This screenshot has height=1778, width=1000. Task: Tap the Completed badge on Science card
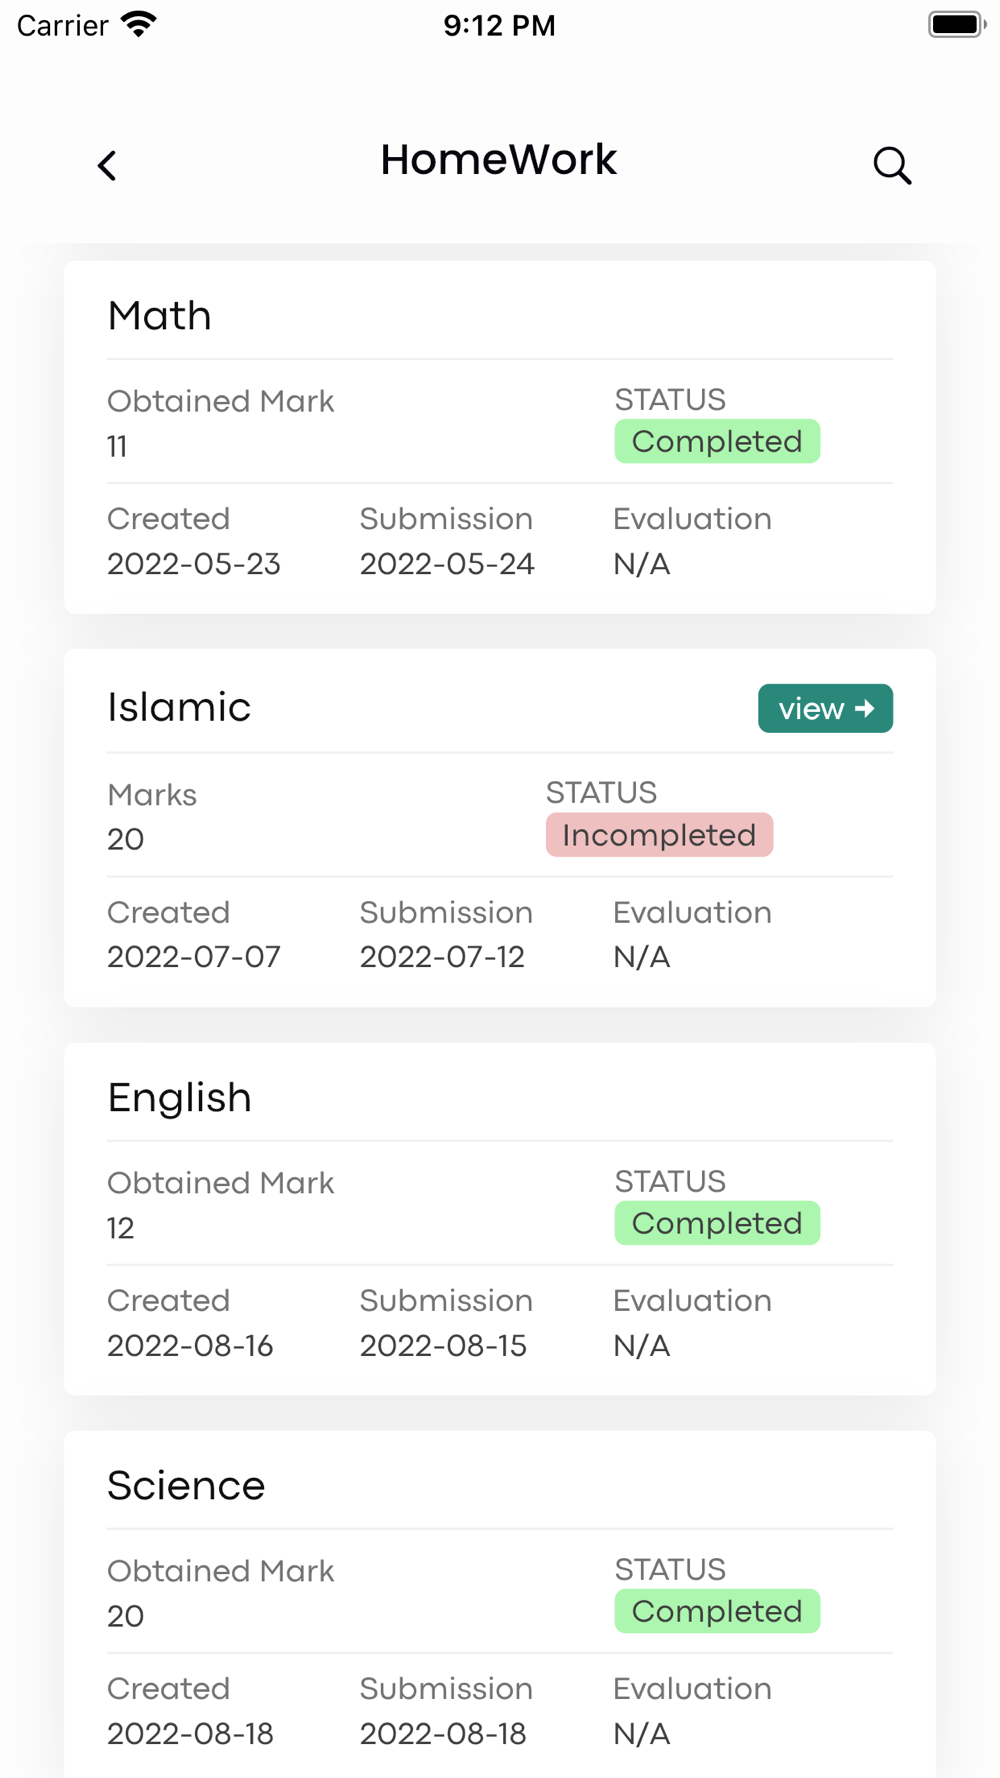coord(717,1611)
